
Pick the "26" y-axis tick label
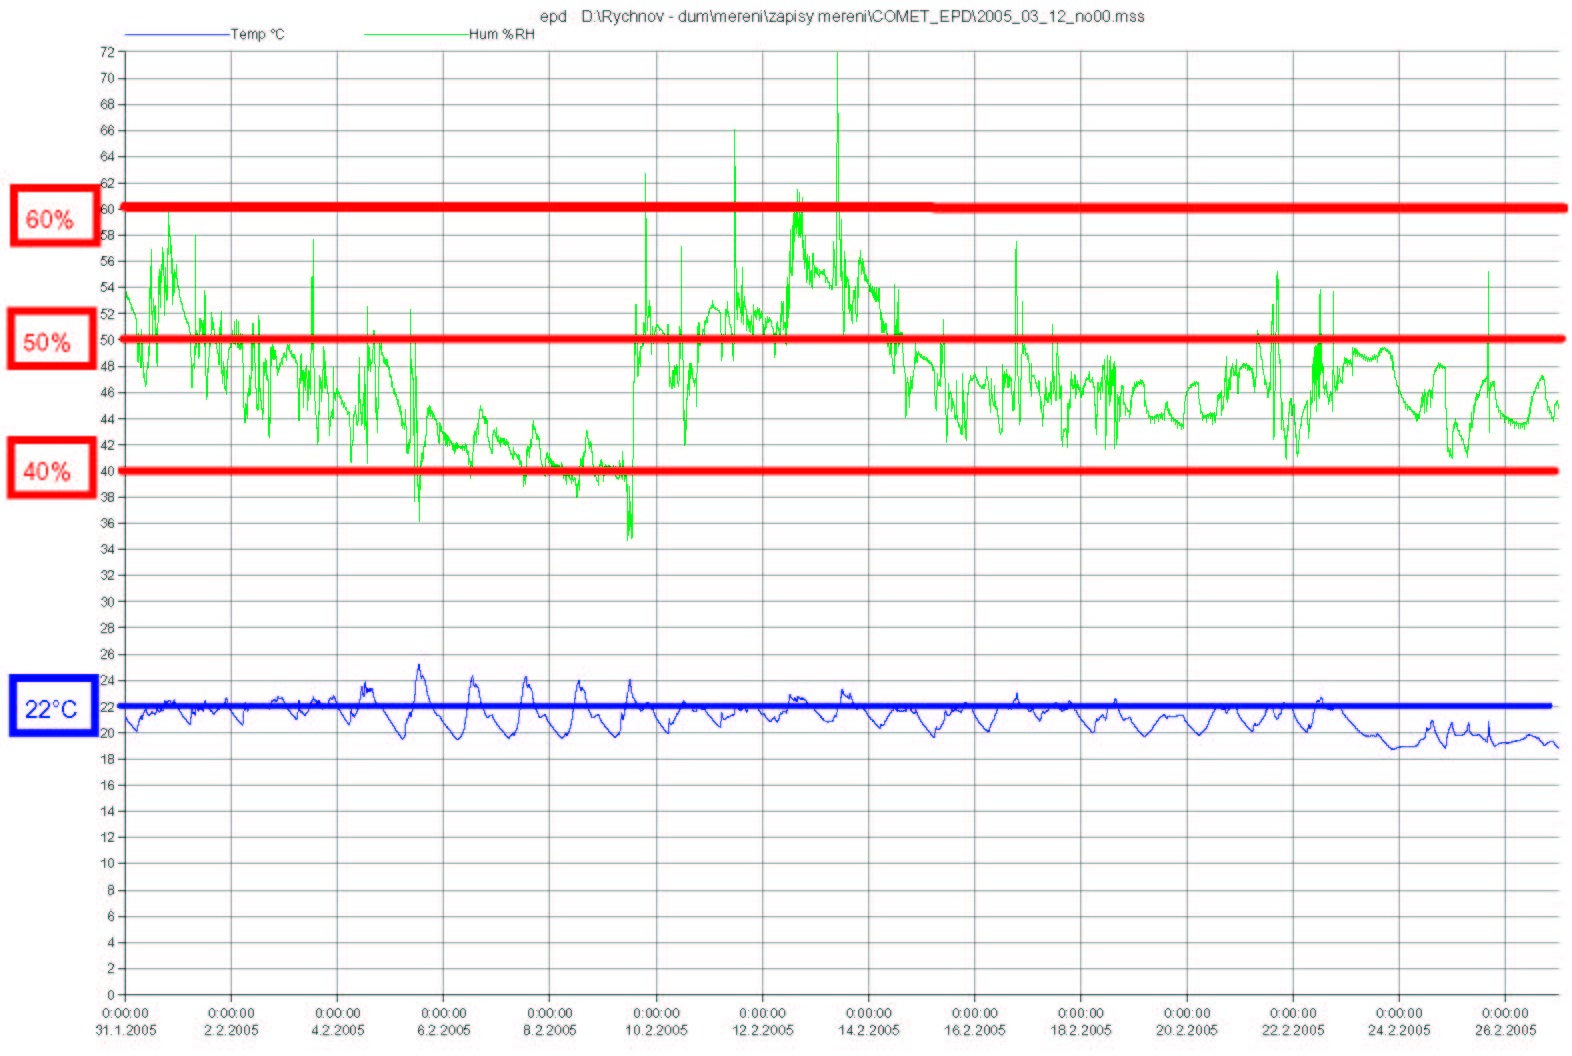pyautogui.click(x=107, y=654)
